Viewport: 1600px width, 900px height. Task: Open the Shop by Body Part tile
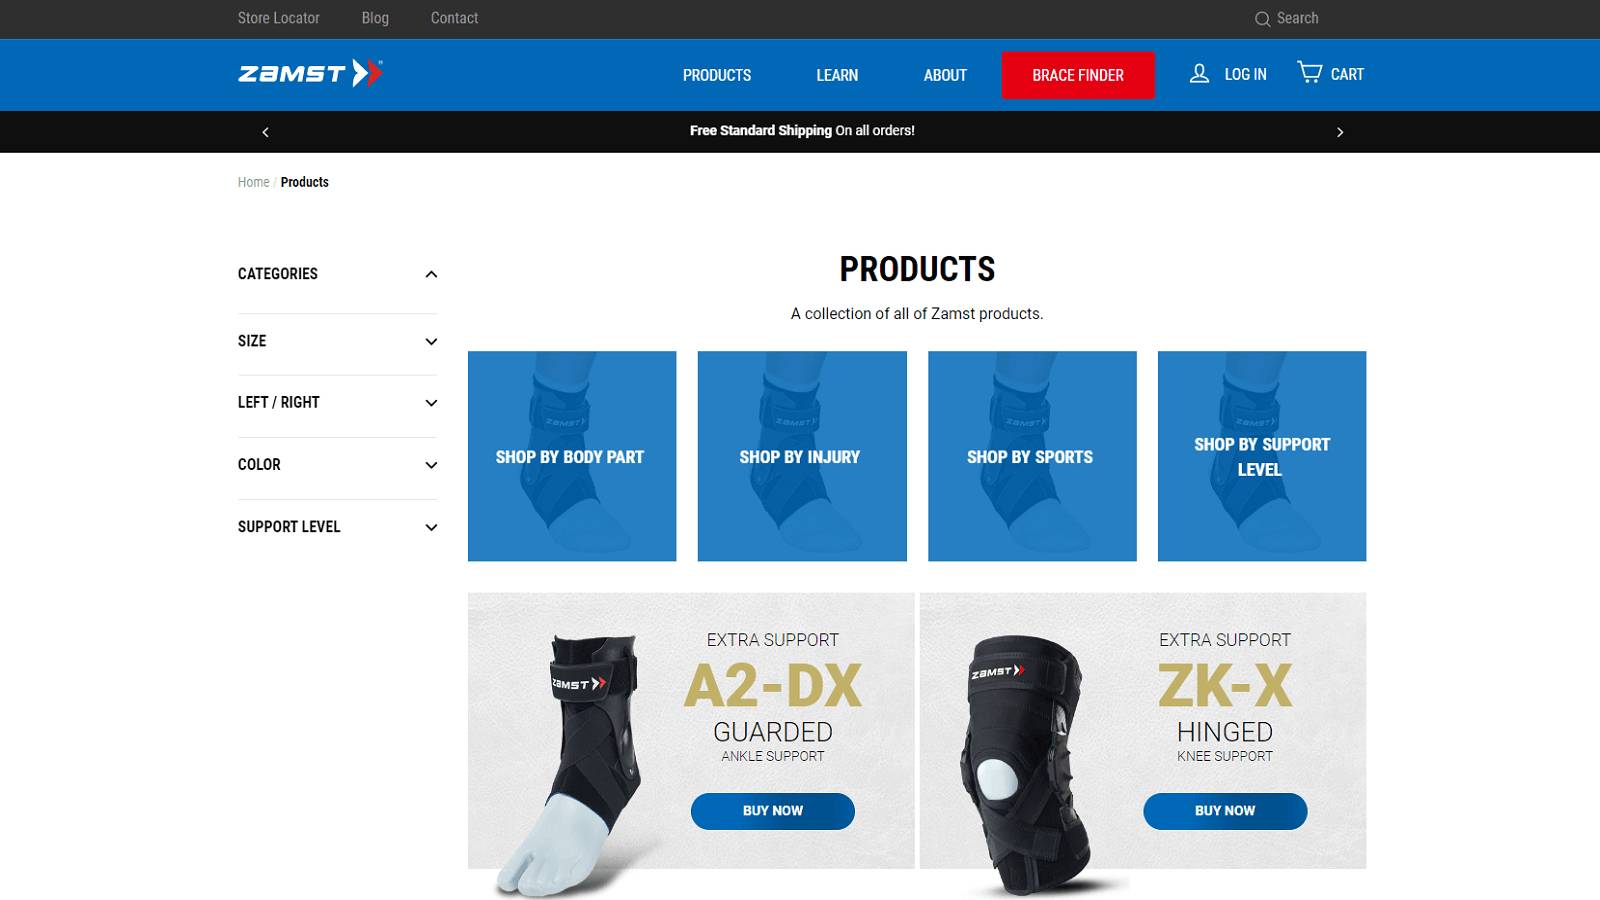pos(572,456)
